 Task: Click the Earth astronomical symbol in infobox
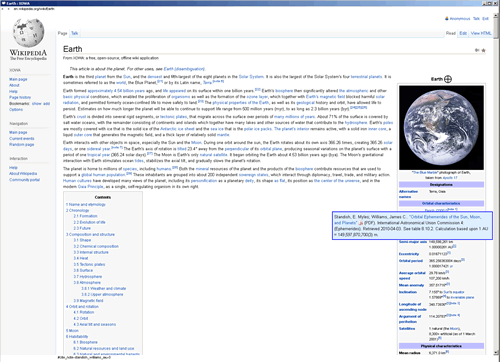(x=448, y=79)
